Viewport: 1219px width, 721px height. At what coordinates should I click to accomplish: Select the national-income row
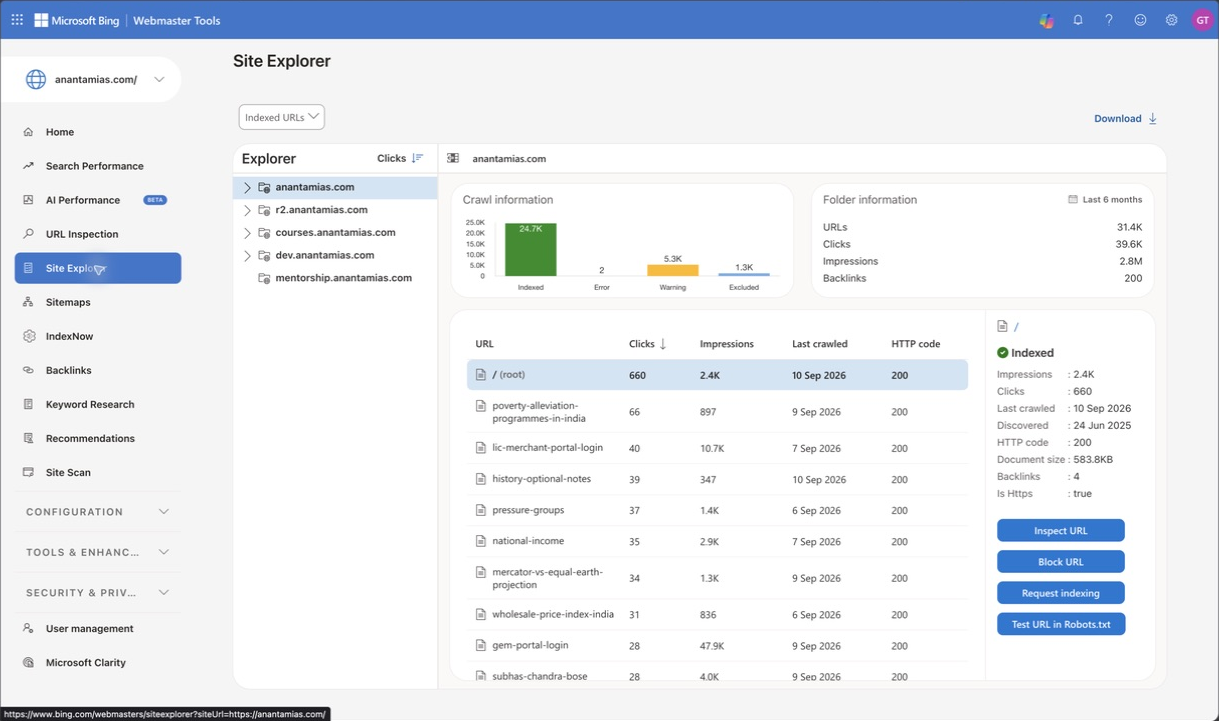pos(717,541)
